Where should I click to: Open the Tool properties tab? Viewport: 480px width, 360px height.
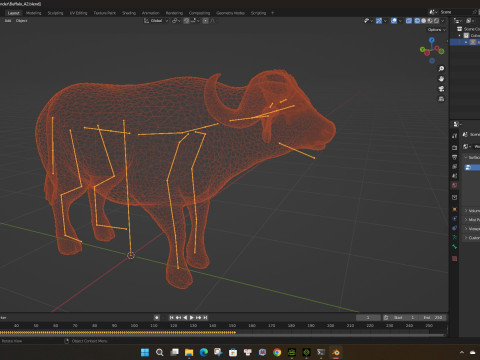pos(454,136)
